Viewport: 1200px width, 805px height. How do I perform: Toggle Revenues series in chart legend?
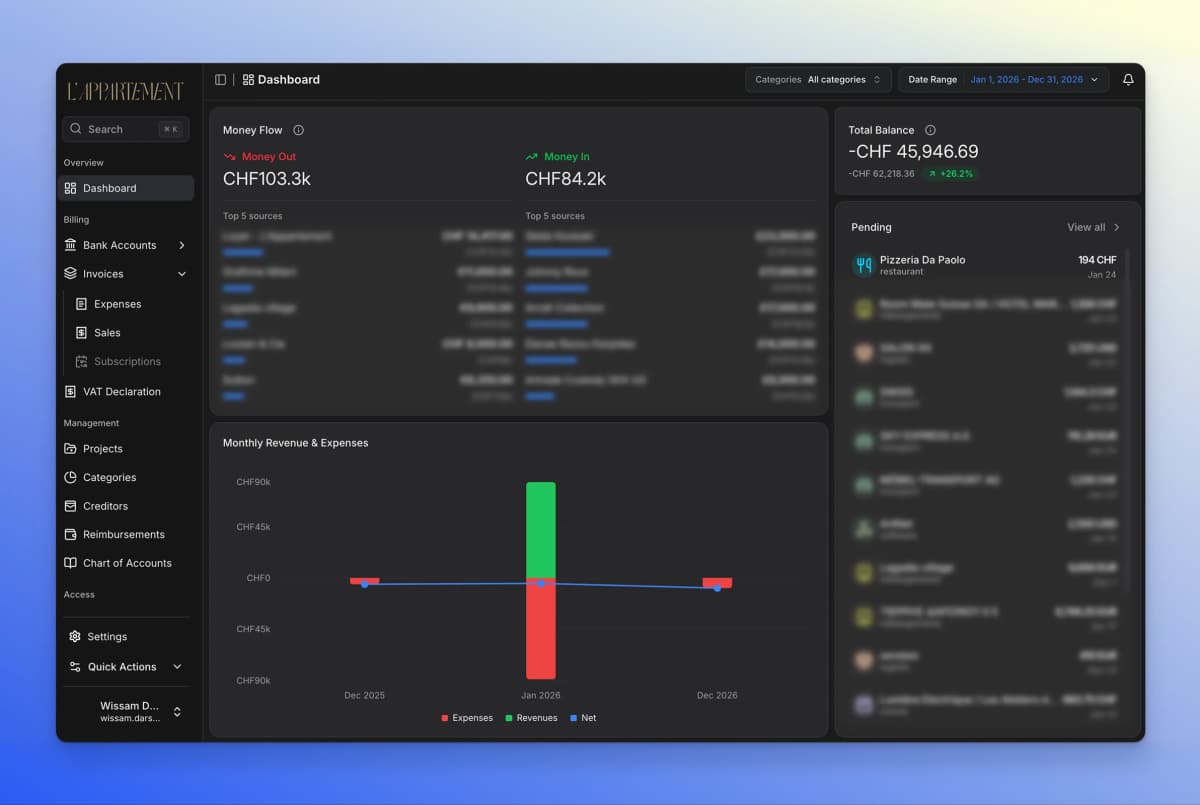point(531,718)
